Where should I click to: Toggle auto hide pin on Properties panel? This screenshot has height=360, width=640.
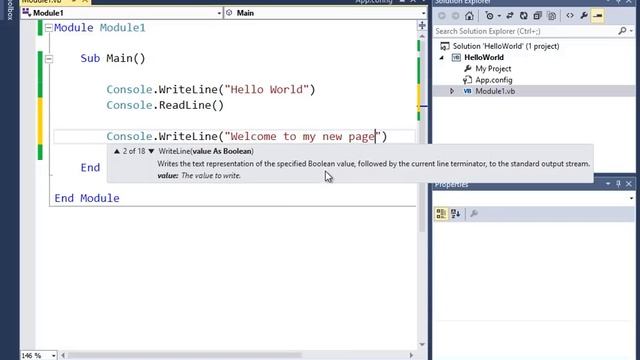coord(618,184)
